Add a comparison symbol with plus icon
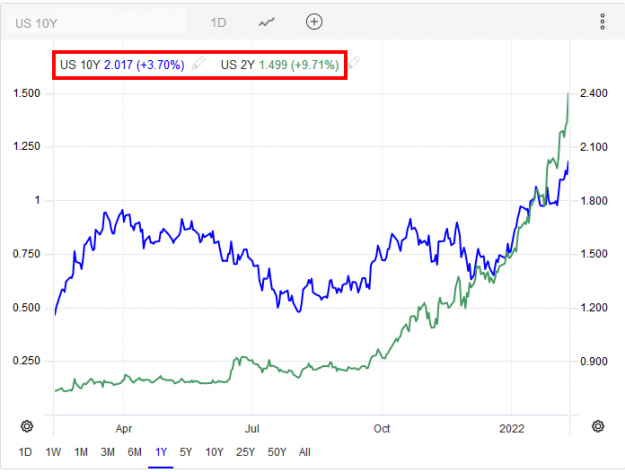The height and width of the screenshot is (472, 625). (x=314, y=22)
